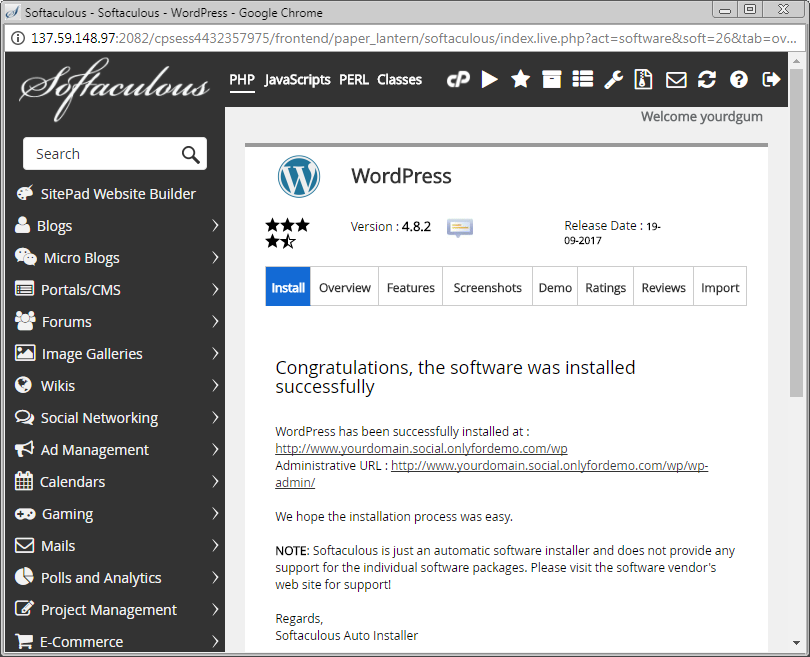
Task: Open the Mails category label
Action: (58, 546)
